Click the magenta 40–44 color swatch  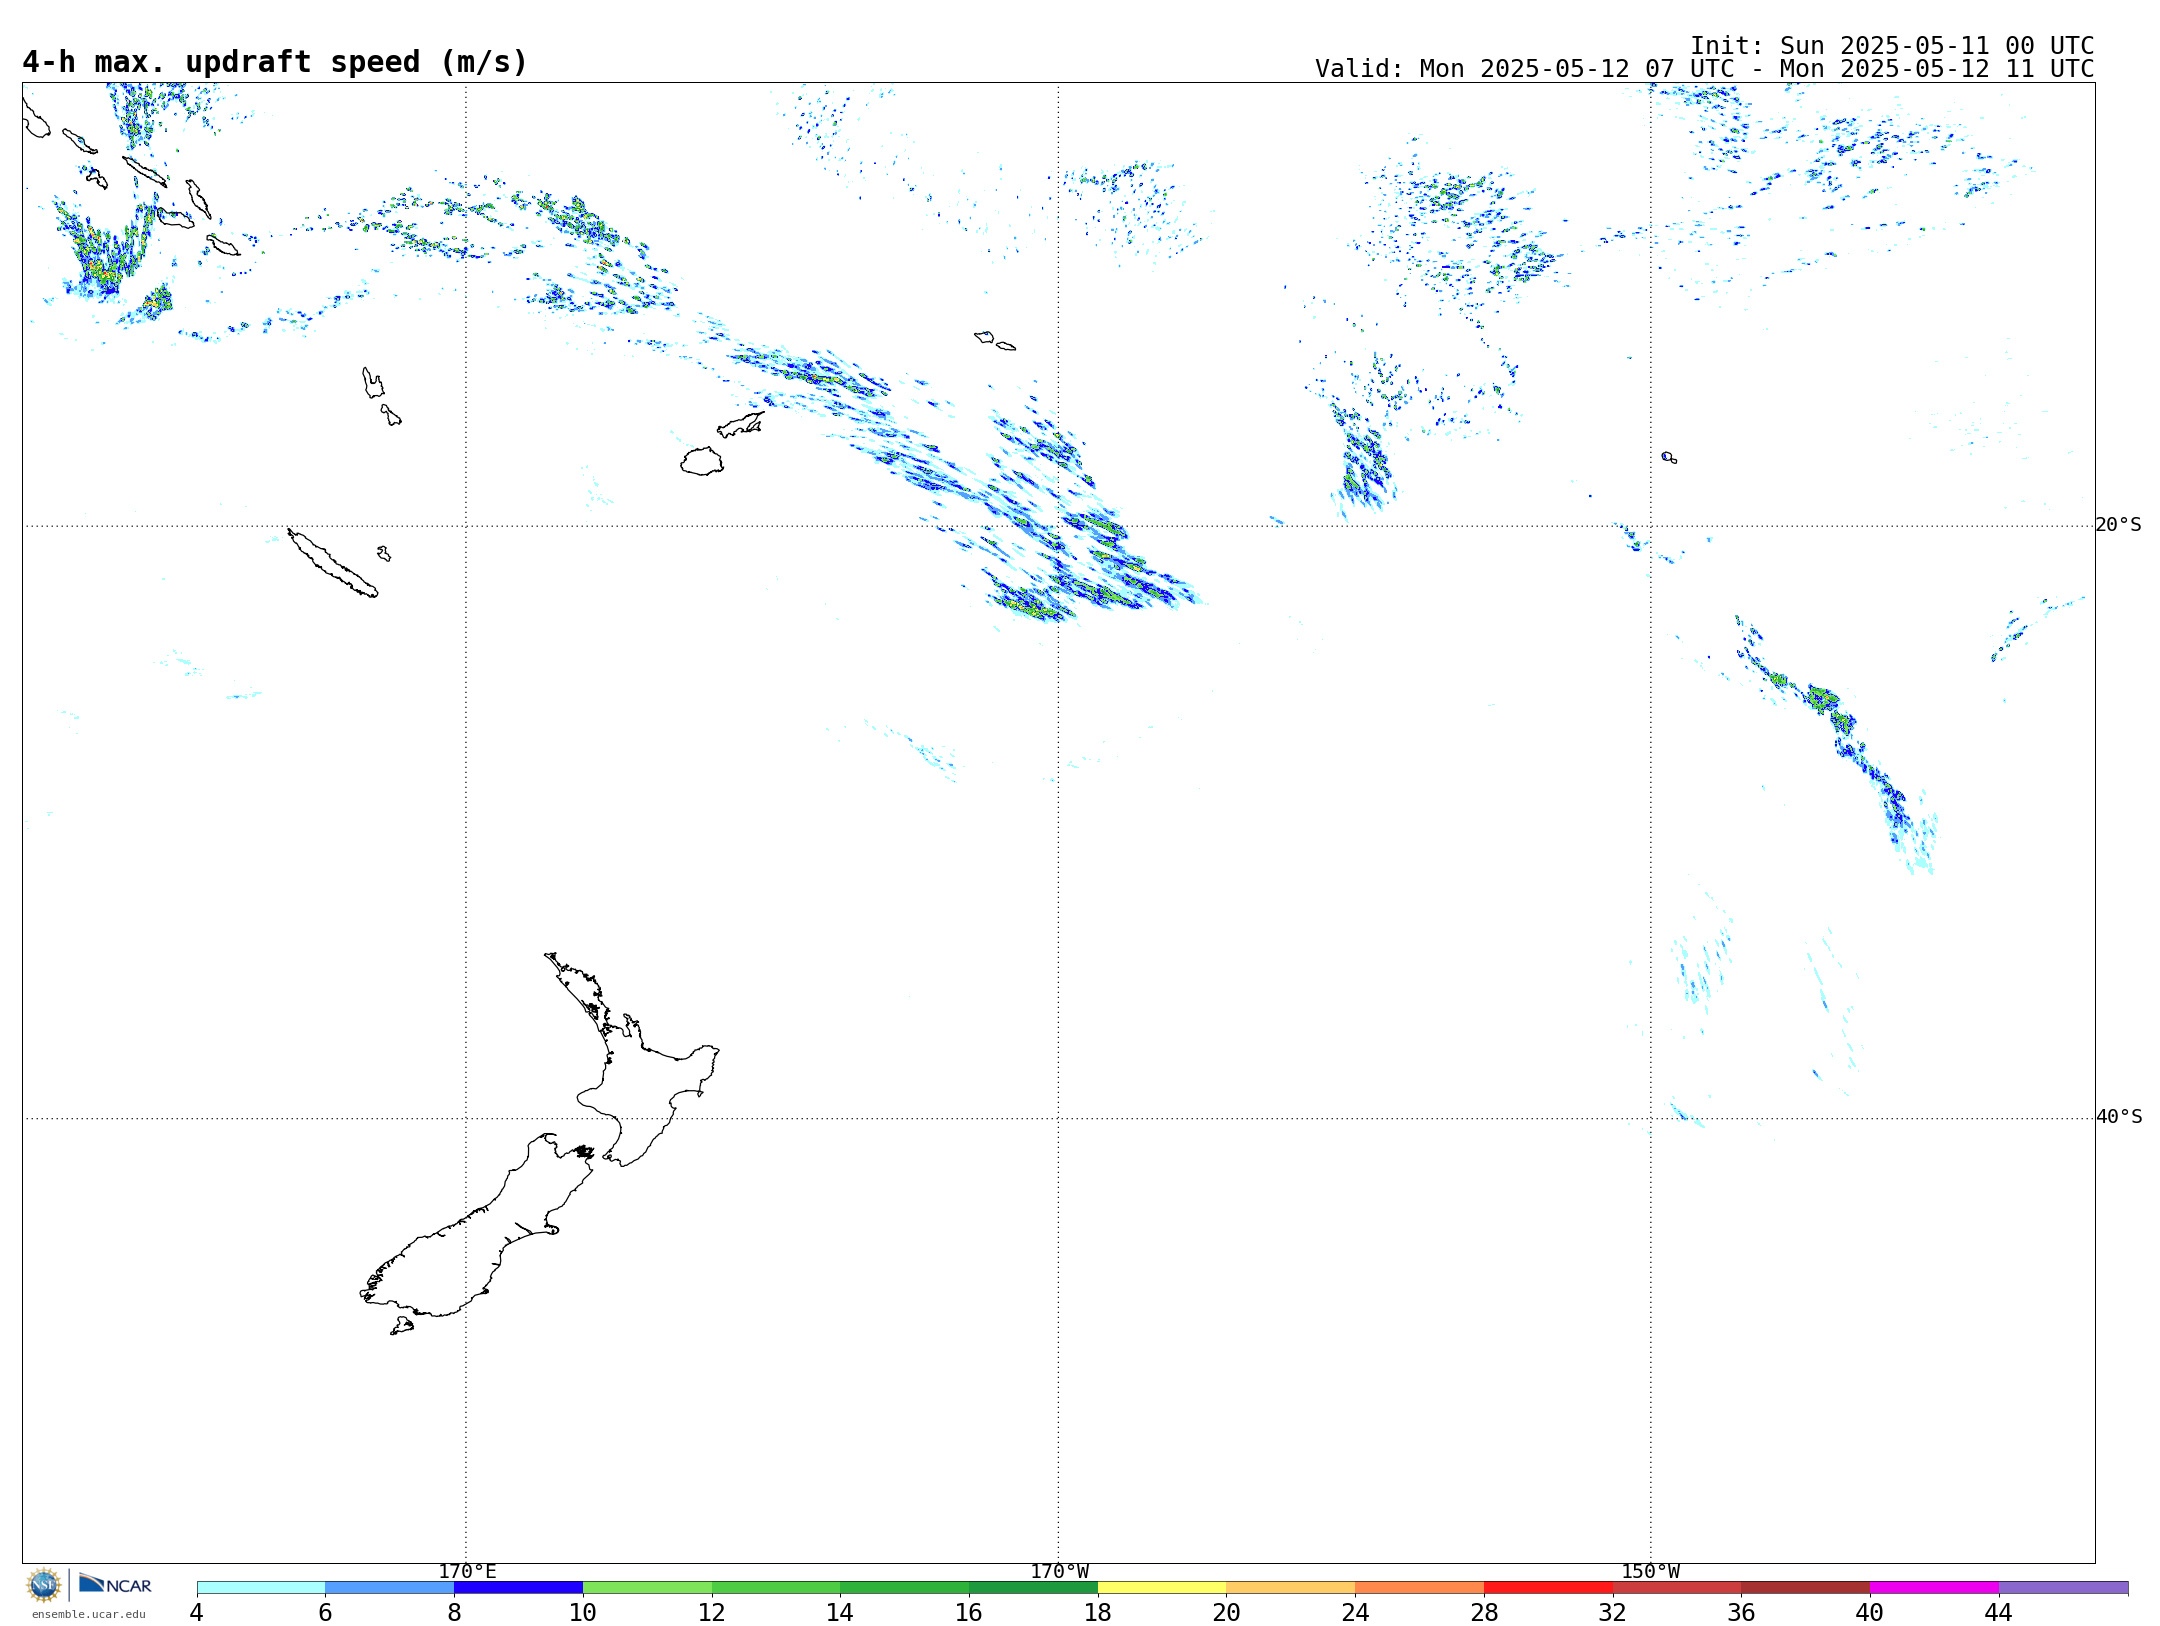(1934, 1588)
